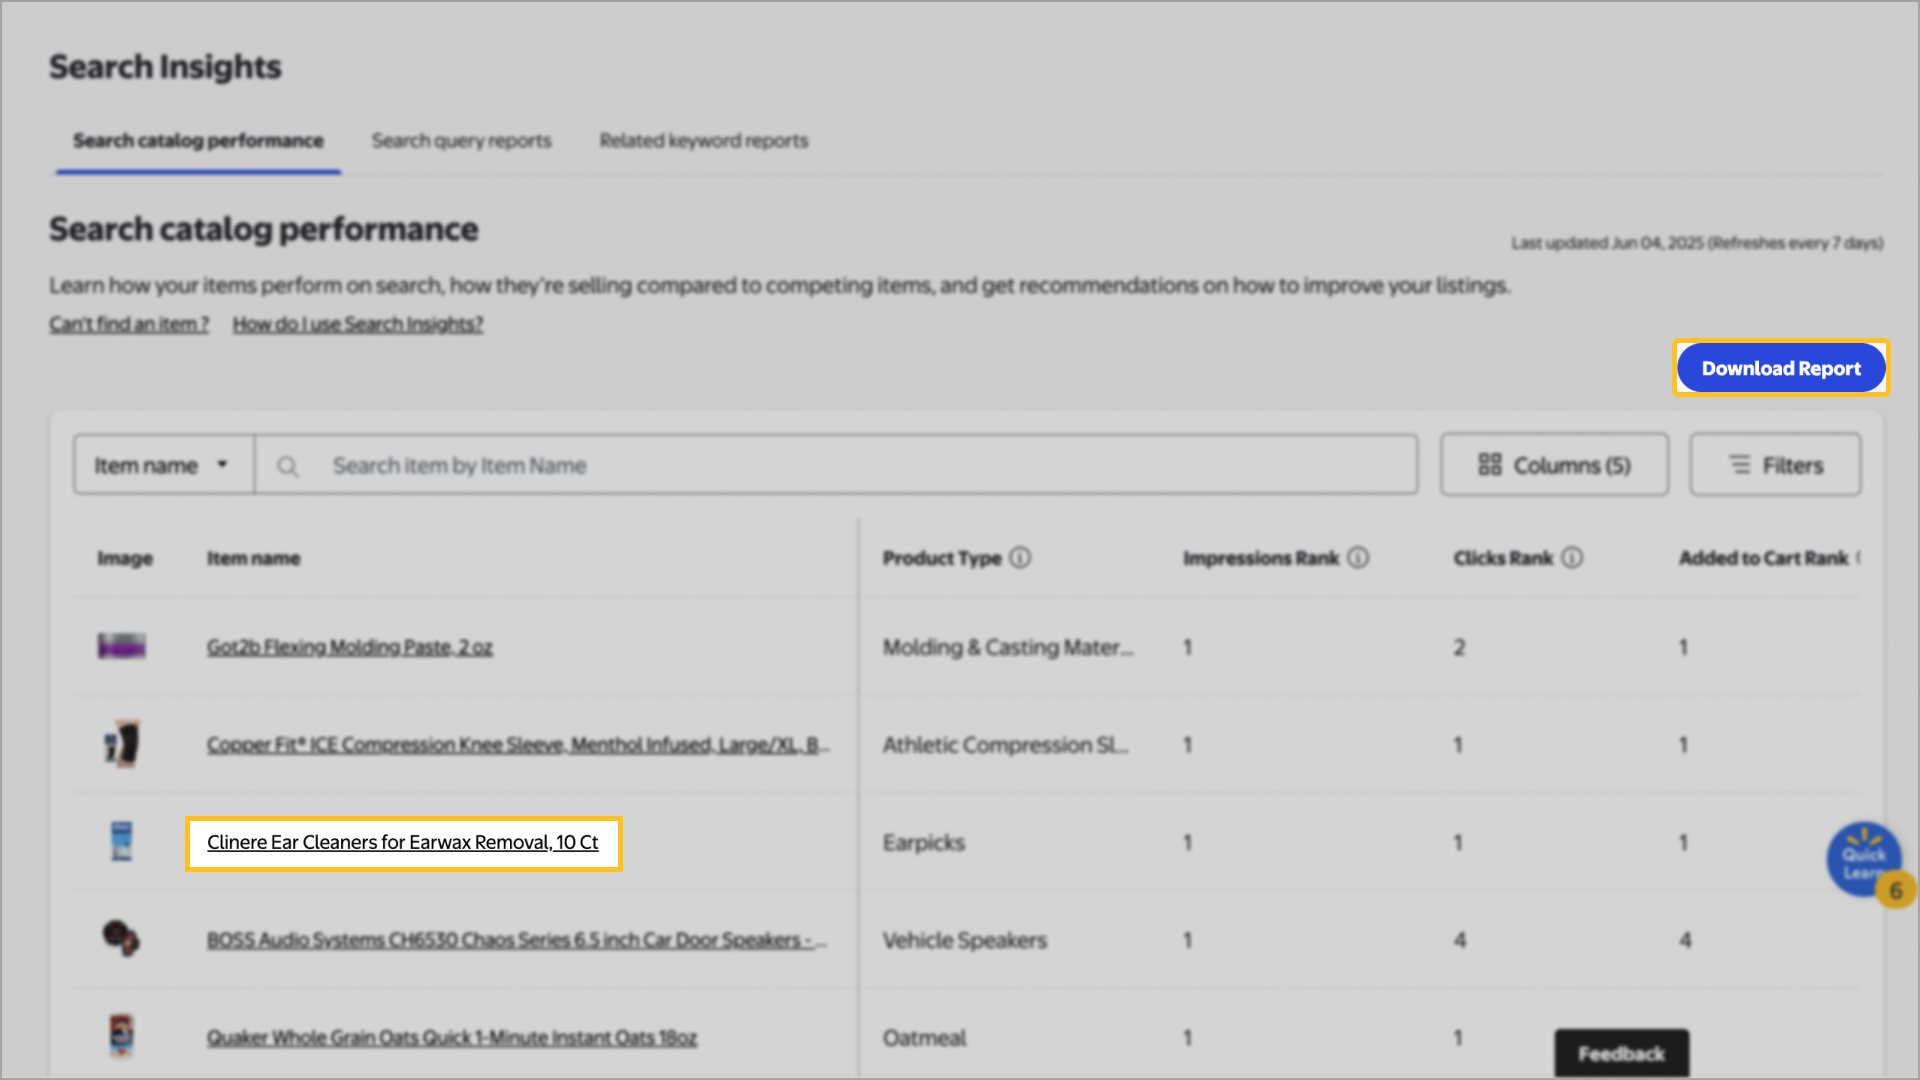Click the Image column header

125,558
